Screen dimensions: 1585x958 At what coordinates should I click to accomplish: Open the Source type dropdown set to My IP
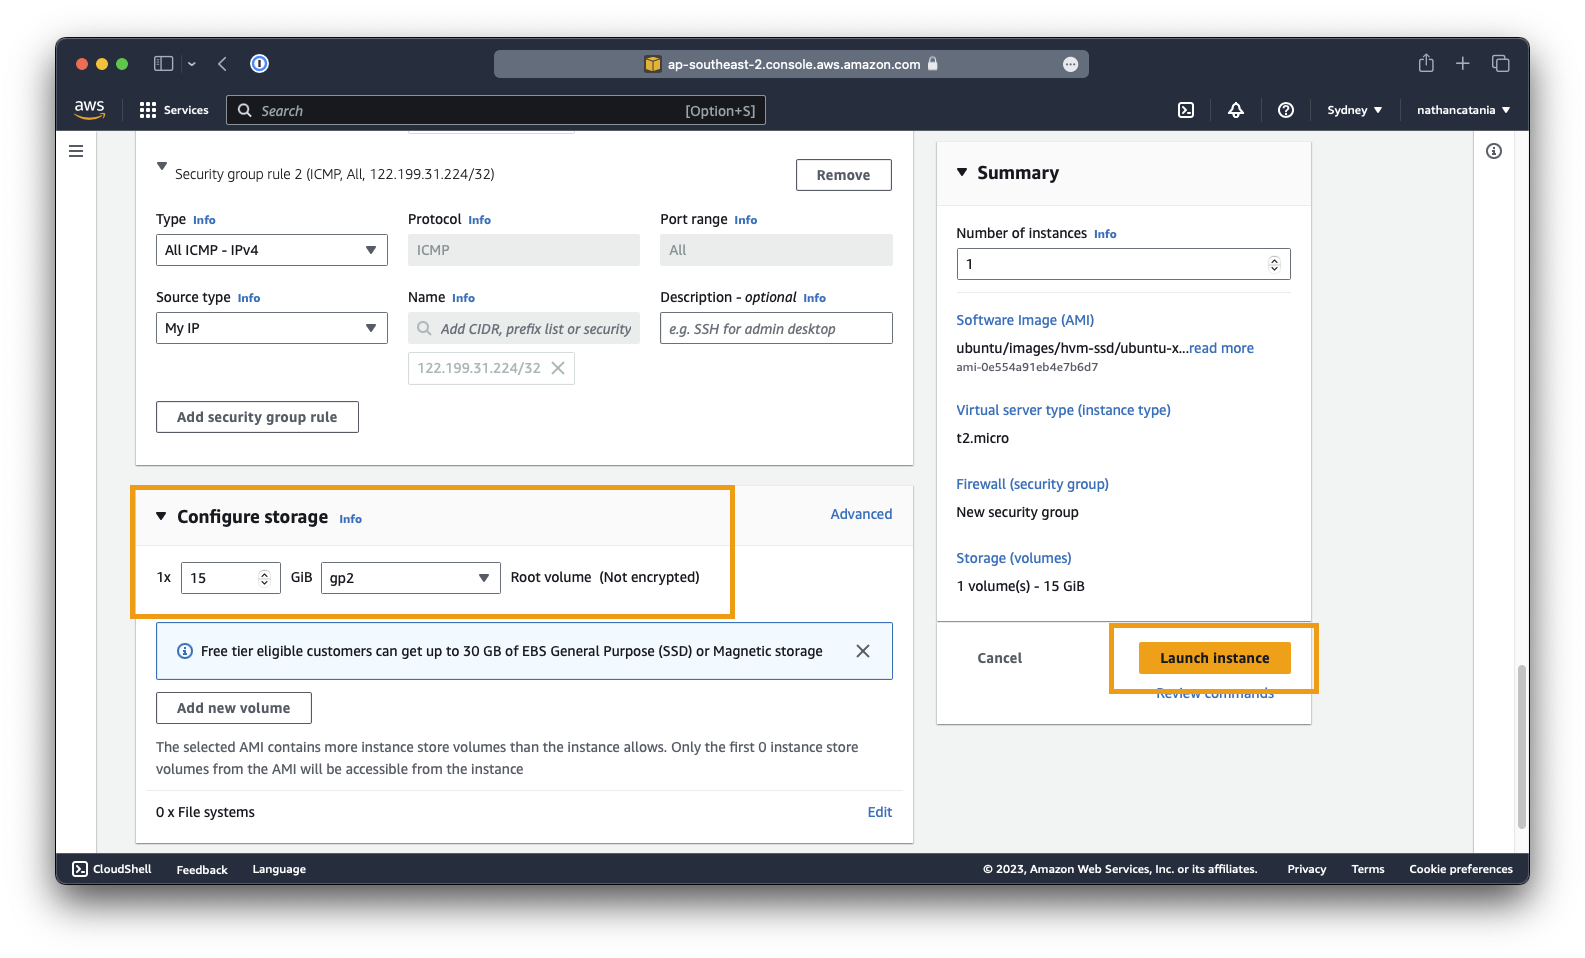[x=271, y=328]
